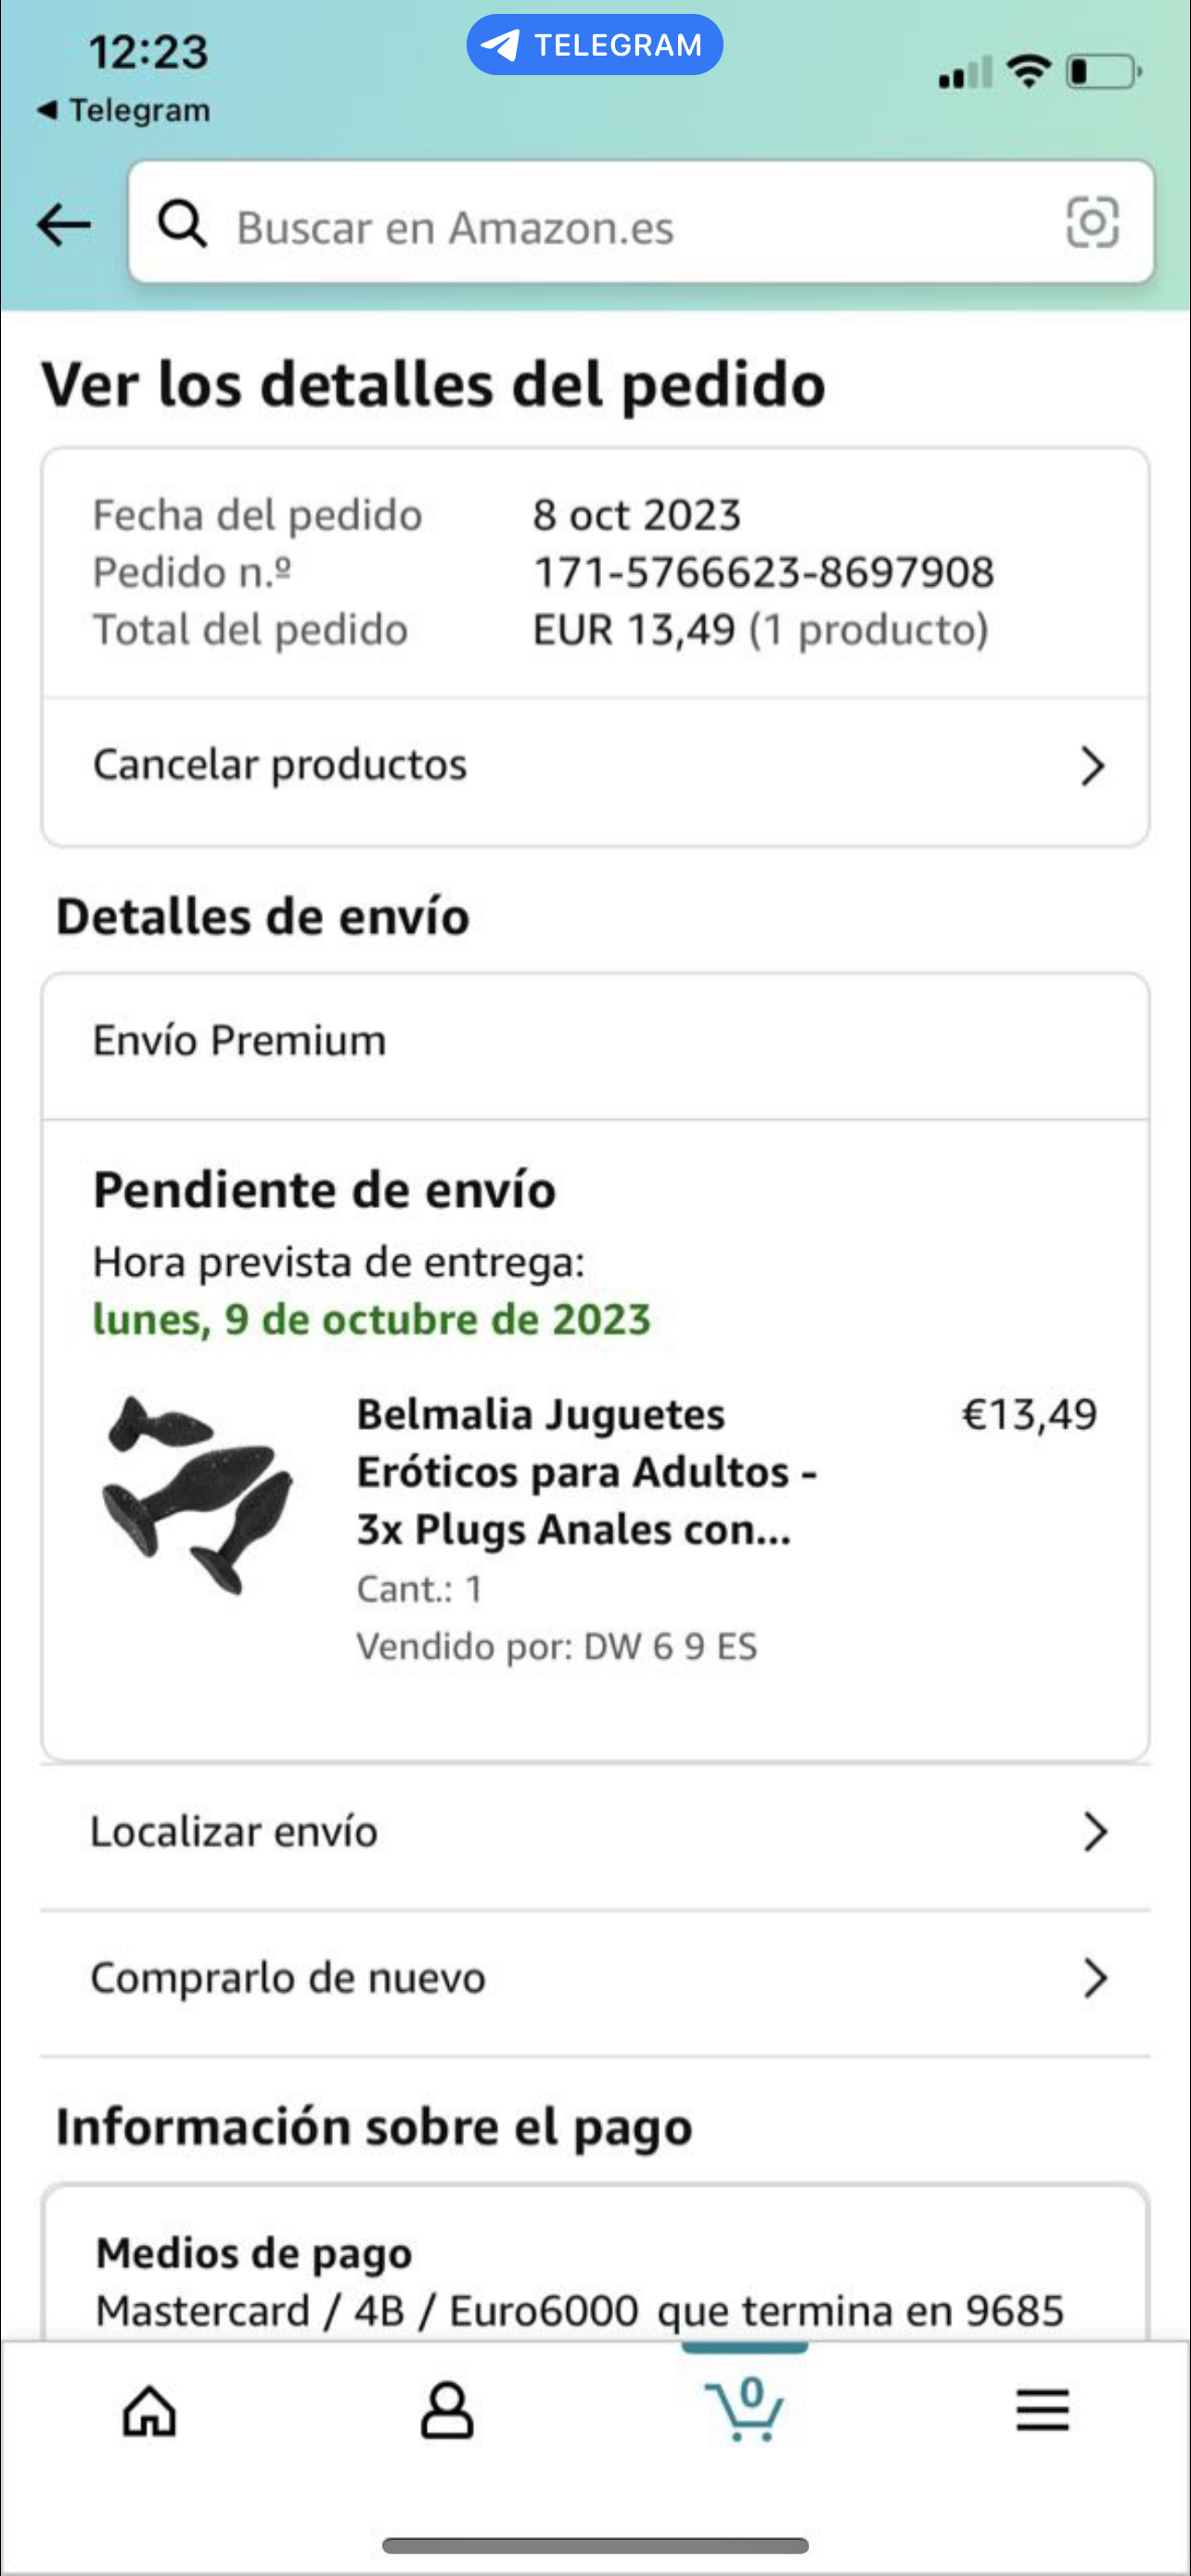Select Cancelar productos option
The width and height of the screenshot is (1191, 2576).
280,765
